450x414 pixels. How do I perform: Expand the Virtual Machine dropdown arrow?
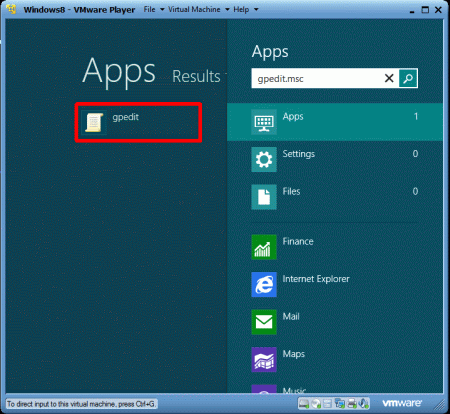click(x=227, y=9)
